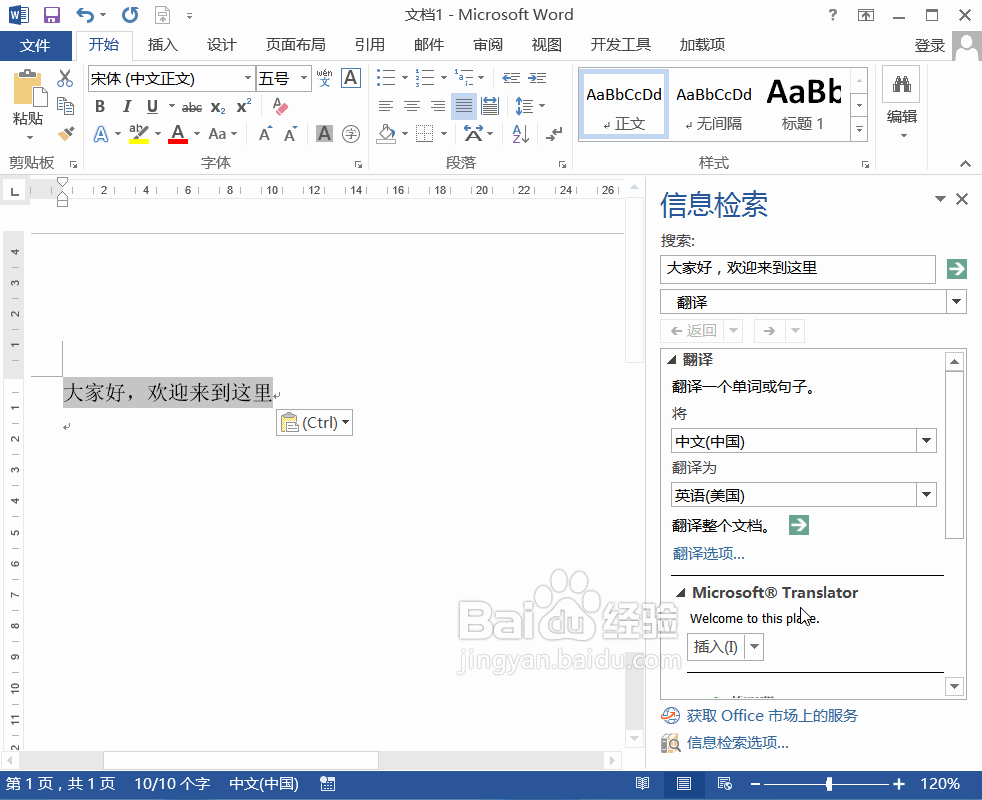
Task: Click the search text input field
Action: coord(798,269)
